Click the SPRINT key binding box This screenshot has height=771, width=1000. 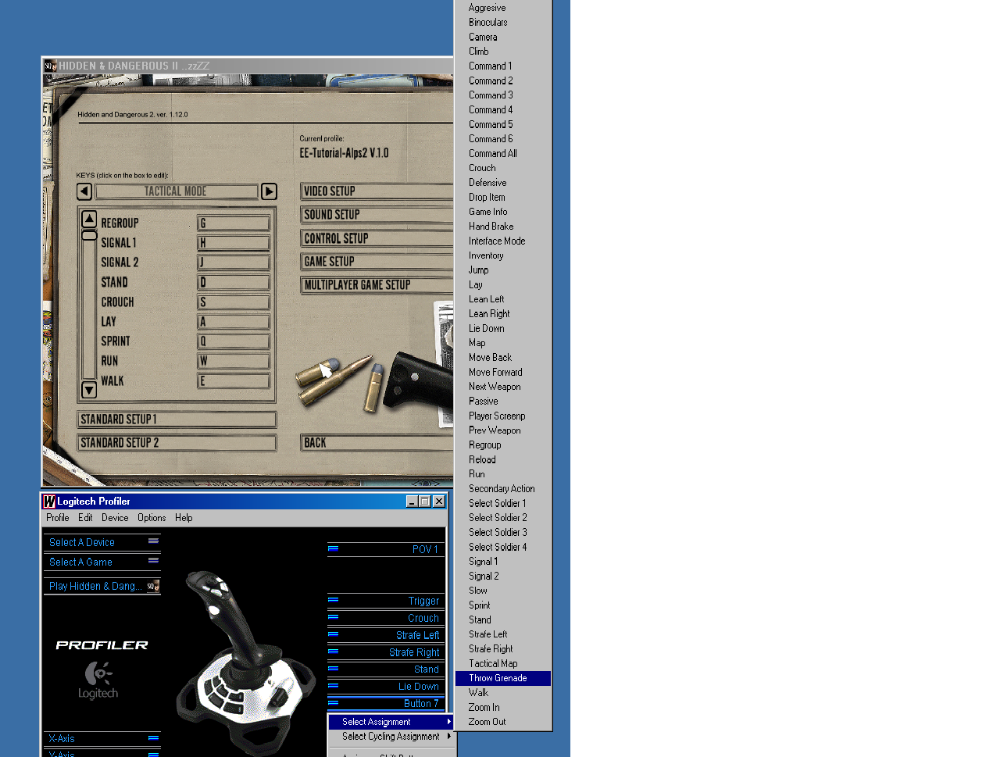point(233,341)
